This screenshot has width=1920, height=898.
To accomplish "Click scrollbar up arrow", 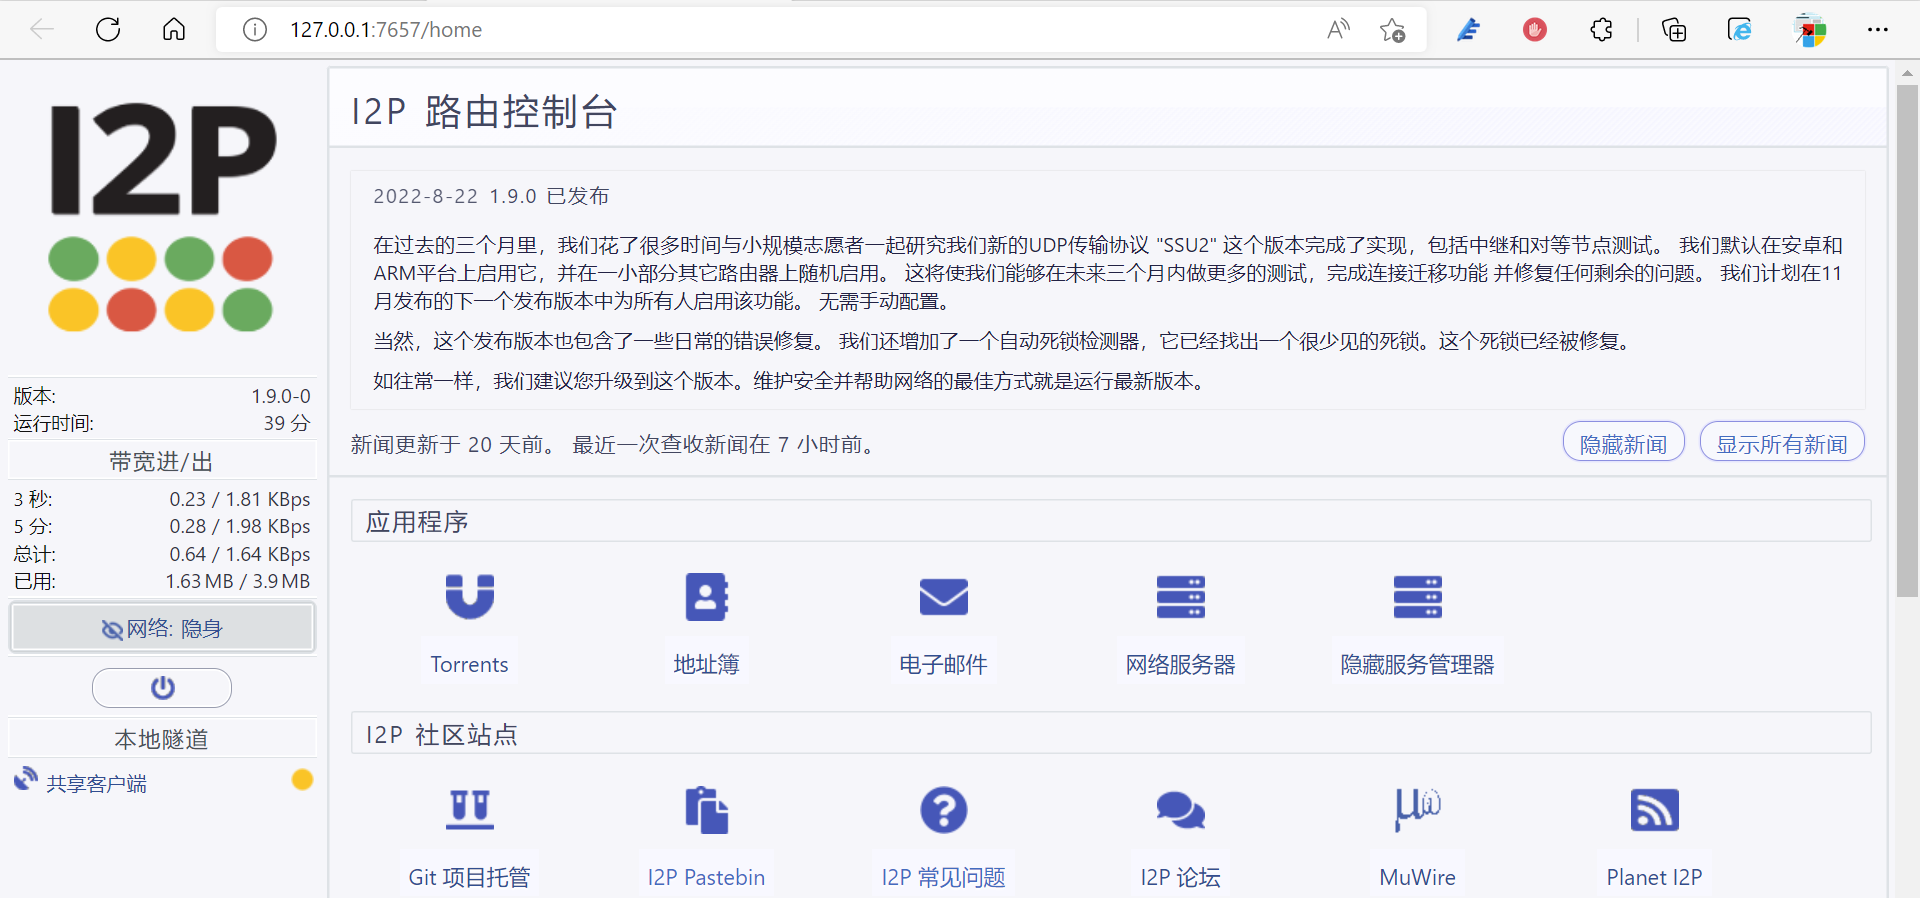I will (1907, 73).
